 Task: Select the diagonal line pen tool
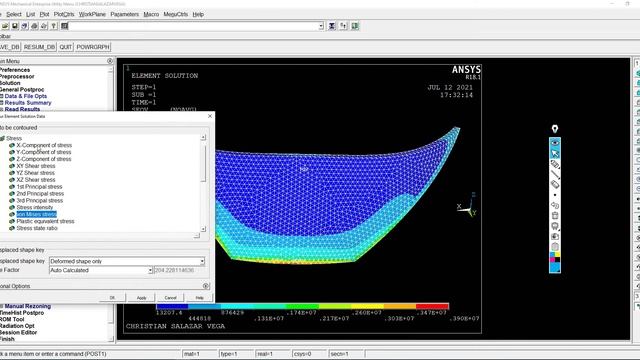click(555, 175)
